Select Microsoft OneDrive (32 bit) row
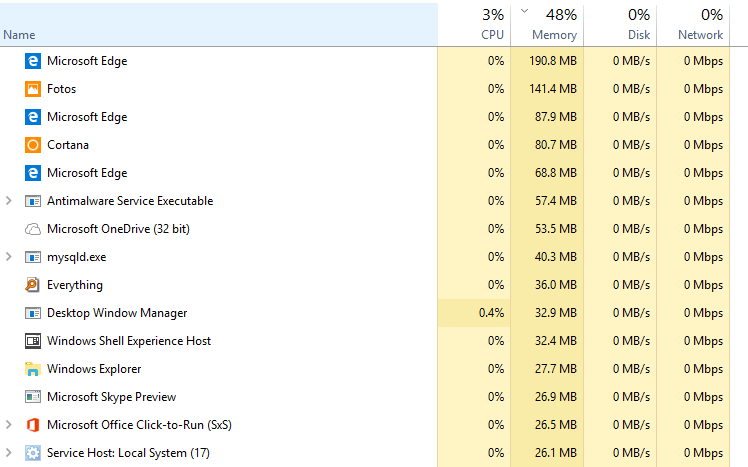748x467 pixels. (364, 229)
